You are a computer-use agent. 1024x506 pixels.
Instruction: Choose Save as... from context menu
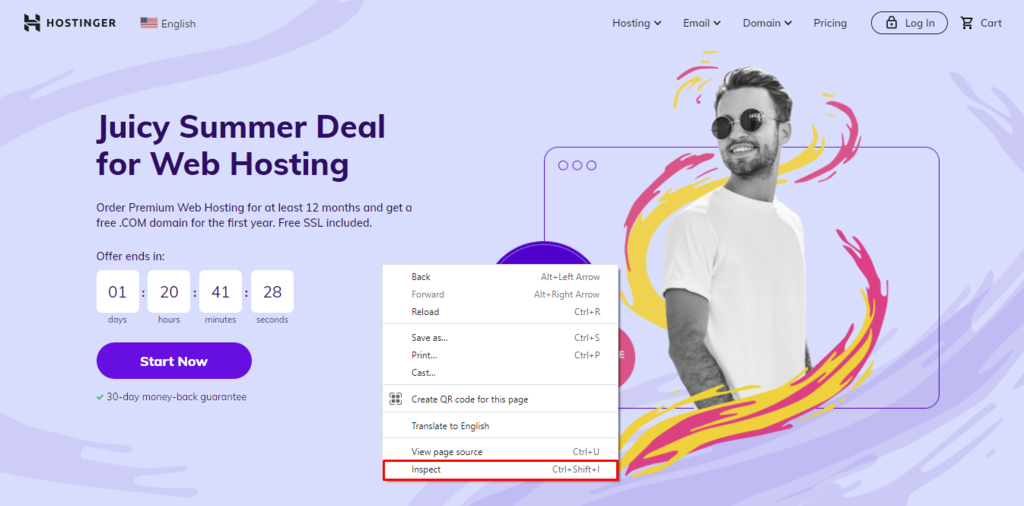[500, 338]
